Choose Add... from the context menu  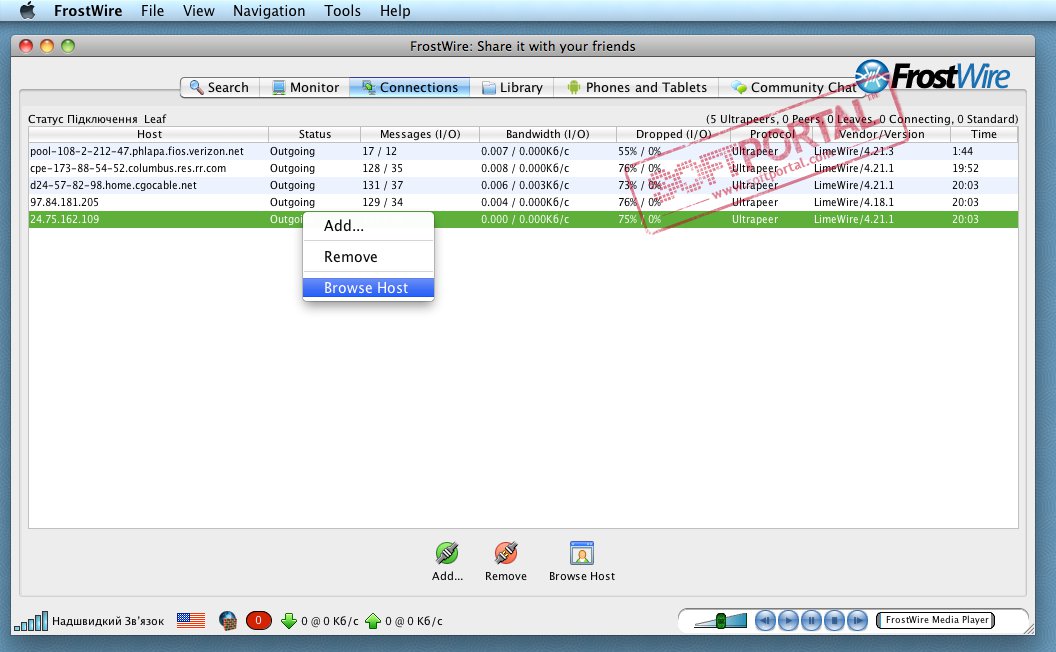pos(368,226)
